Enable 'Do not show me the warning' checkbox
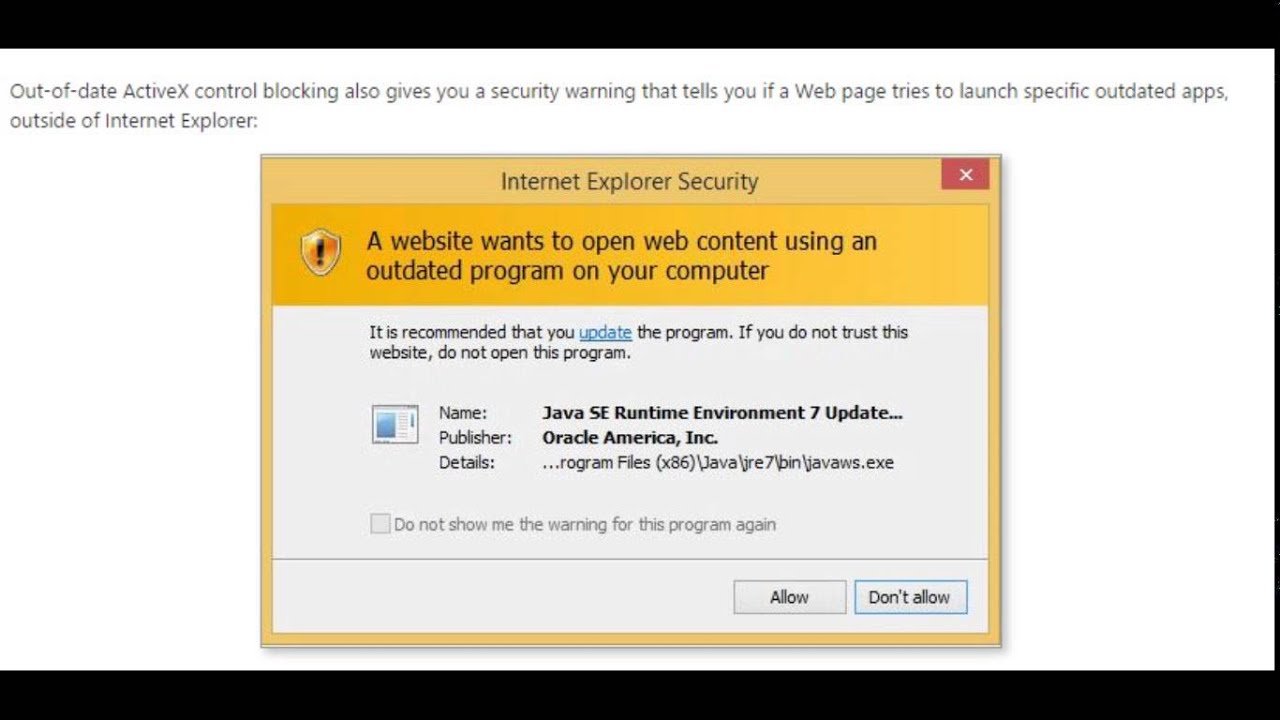 380,524
